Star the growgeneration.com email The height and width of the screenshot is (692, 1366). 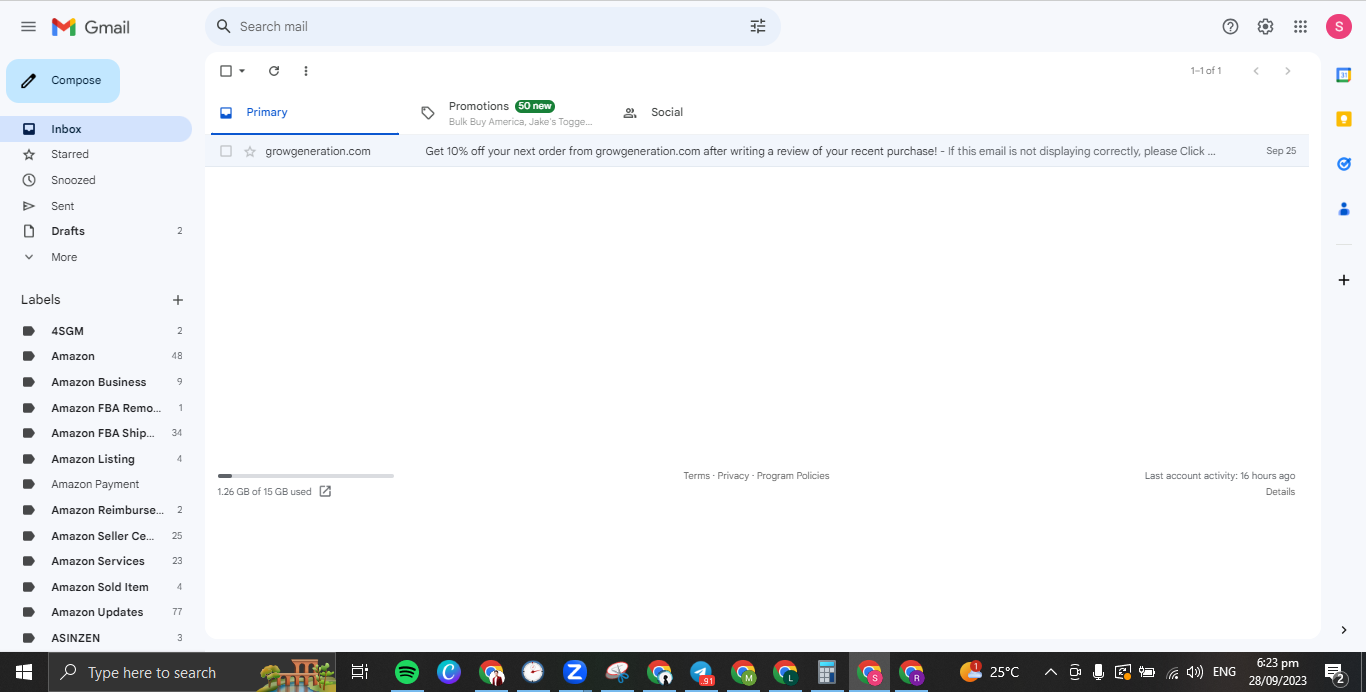[250, 151]
